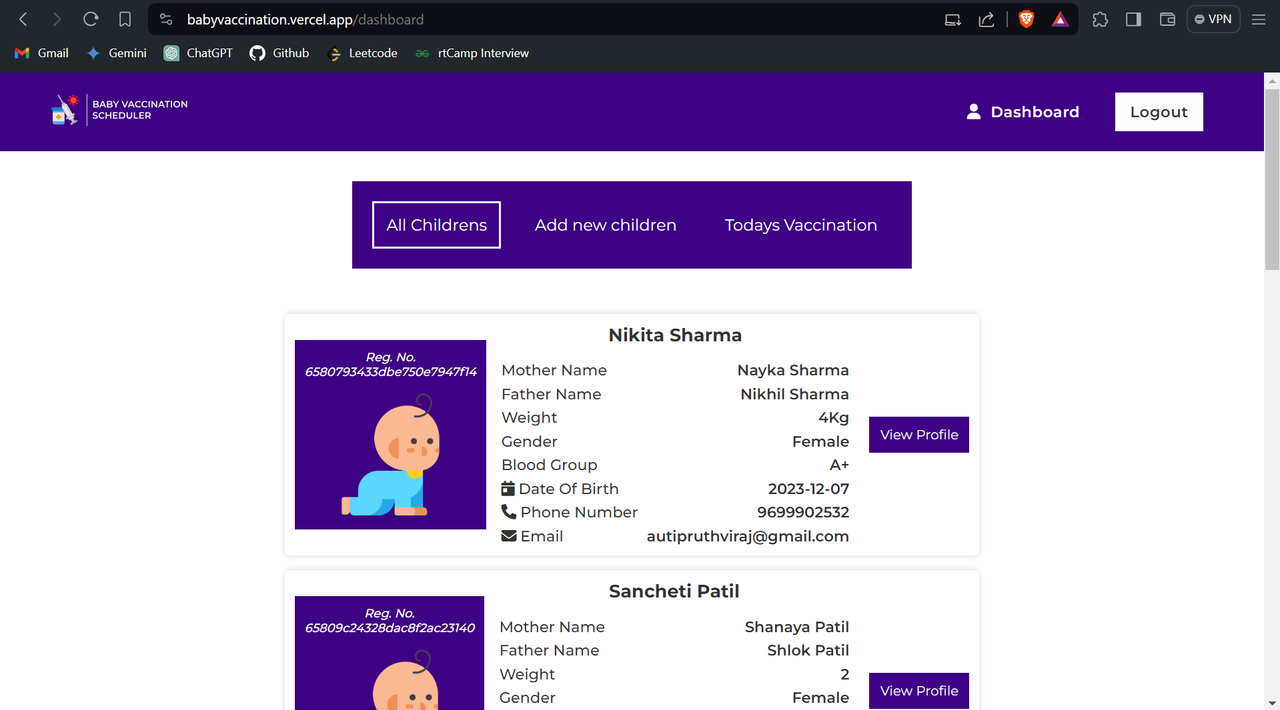The width and height of the screenshot is (1280, 710).
Task: Click Nikita Sharma's baby avatar image
Action: point(391,455)
